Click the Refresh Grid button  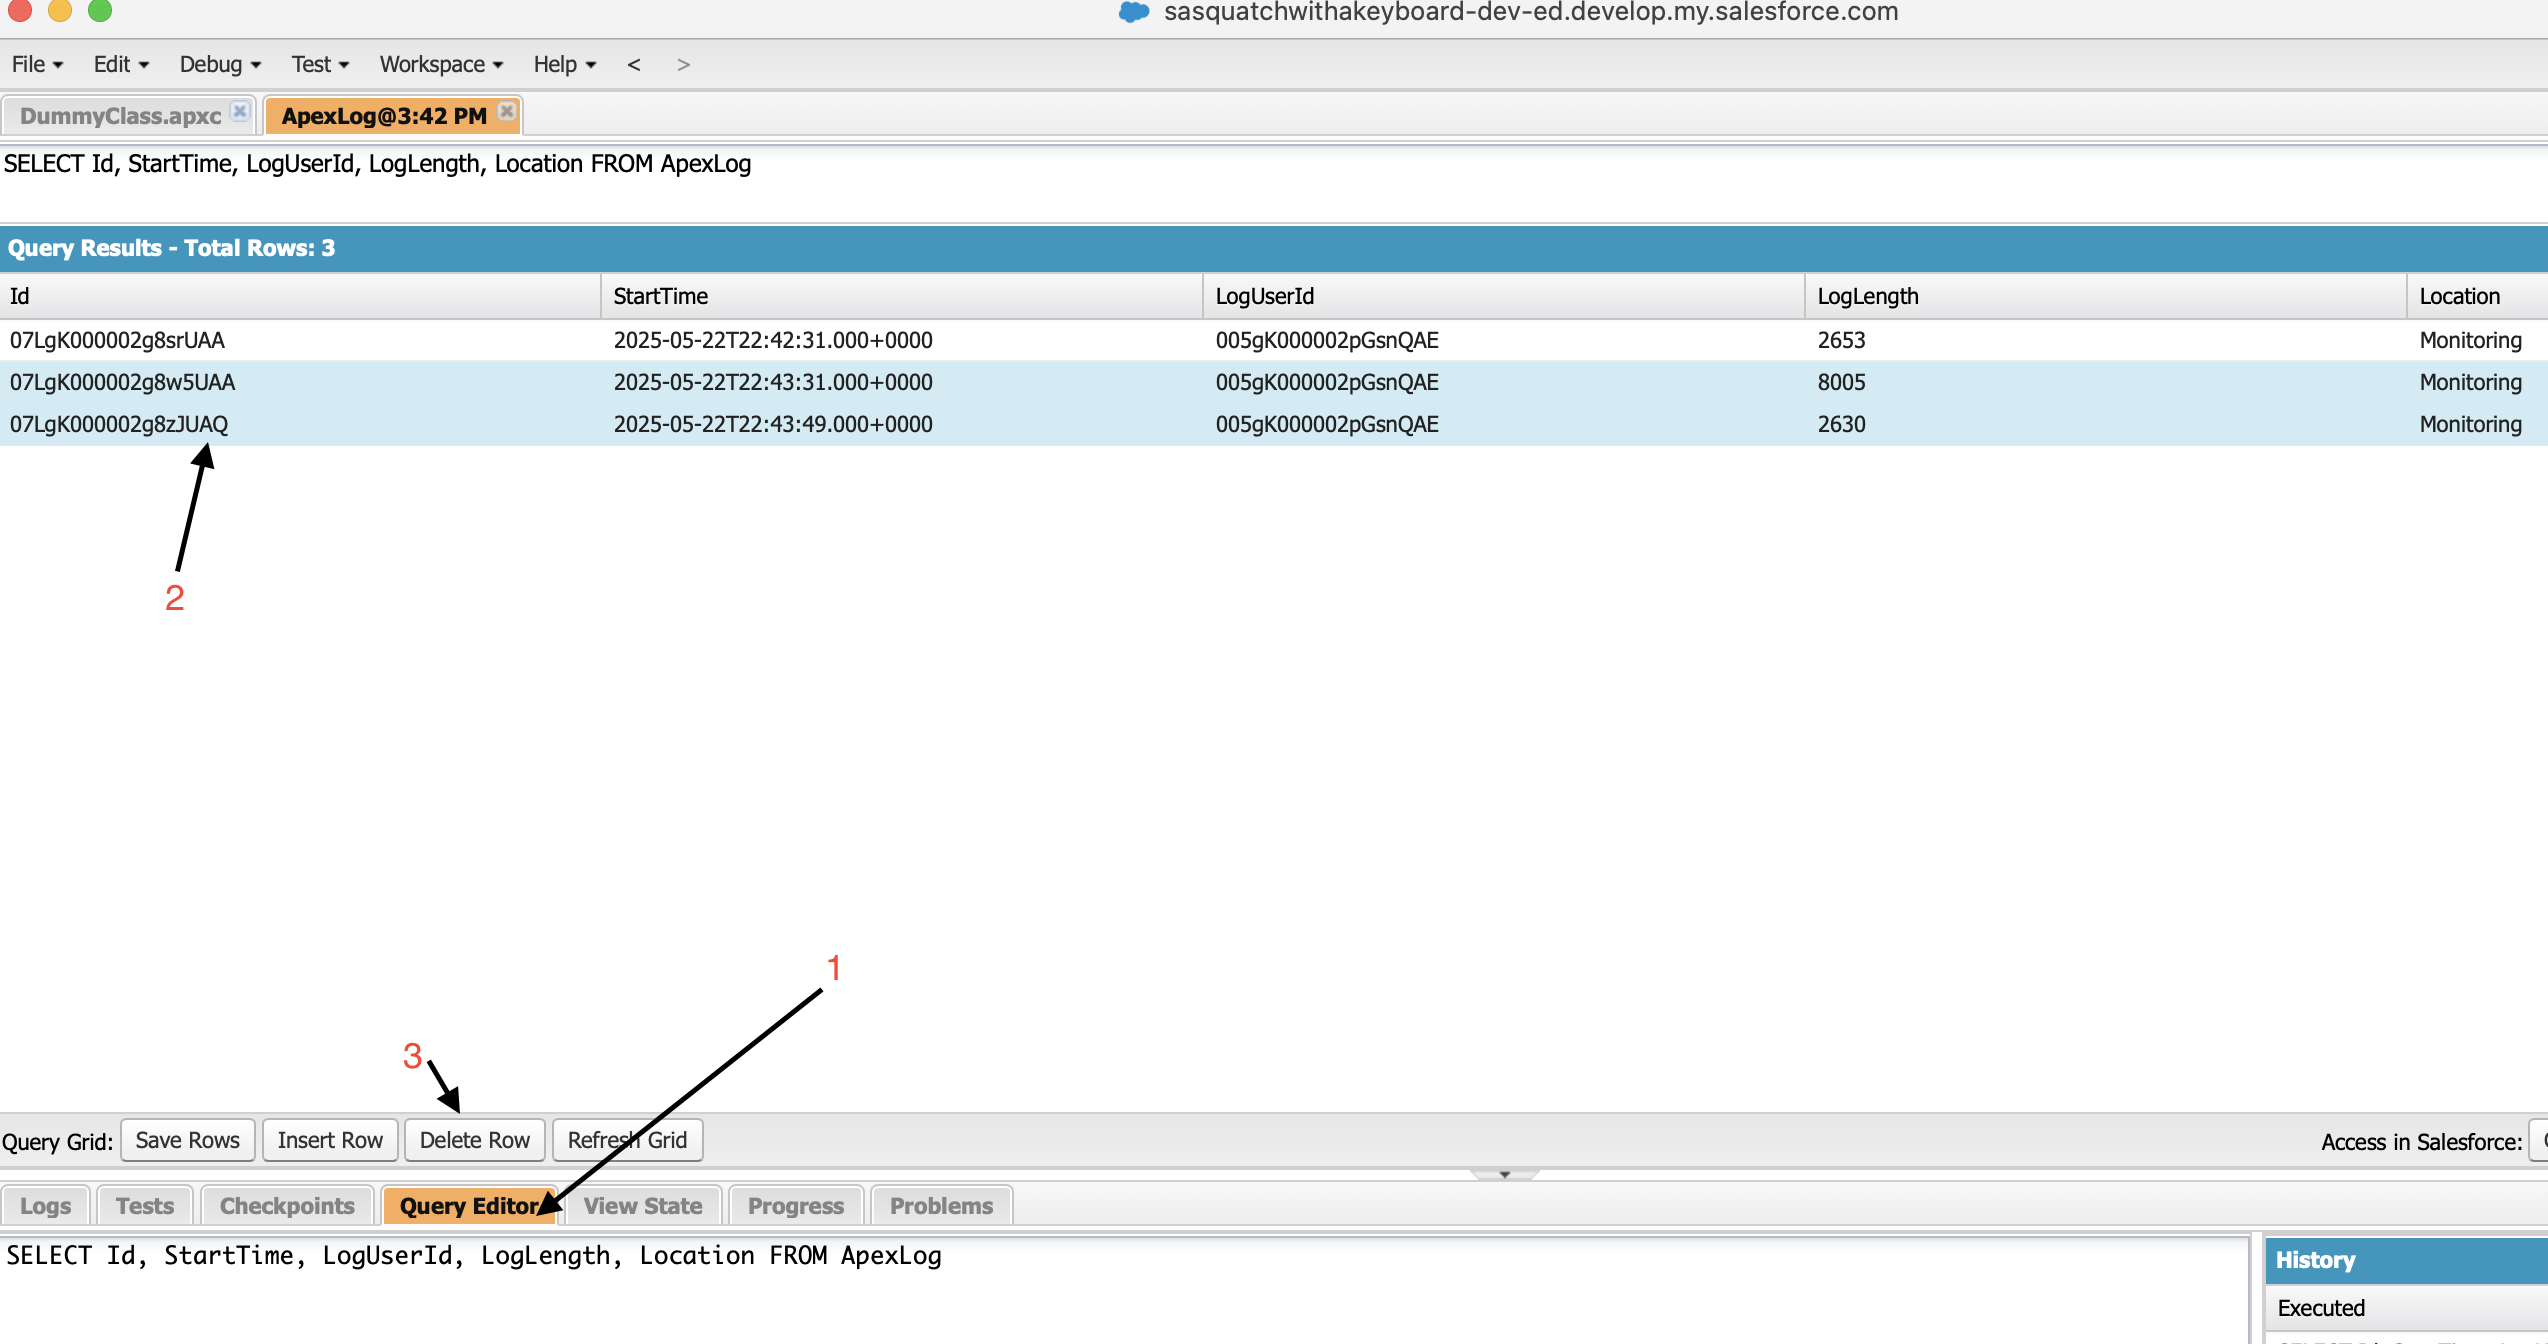pos(627,1140)
